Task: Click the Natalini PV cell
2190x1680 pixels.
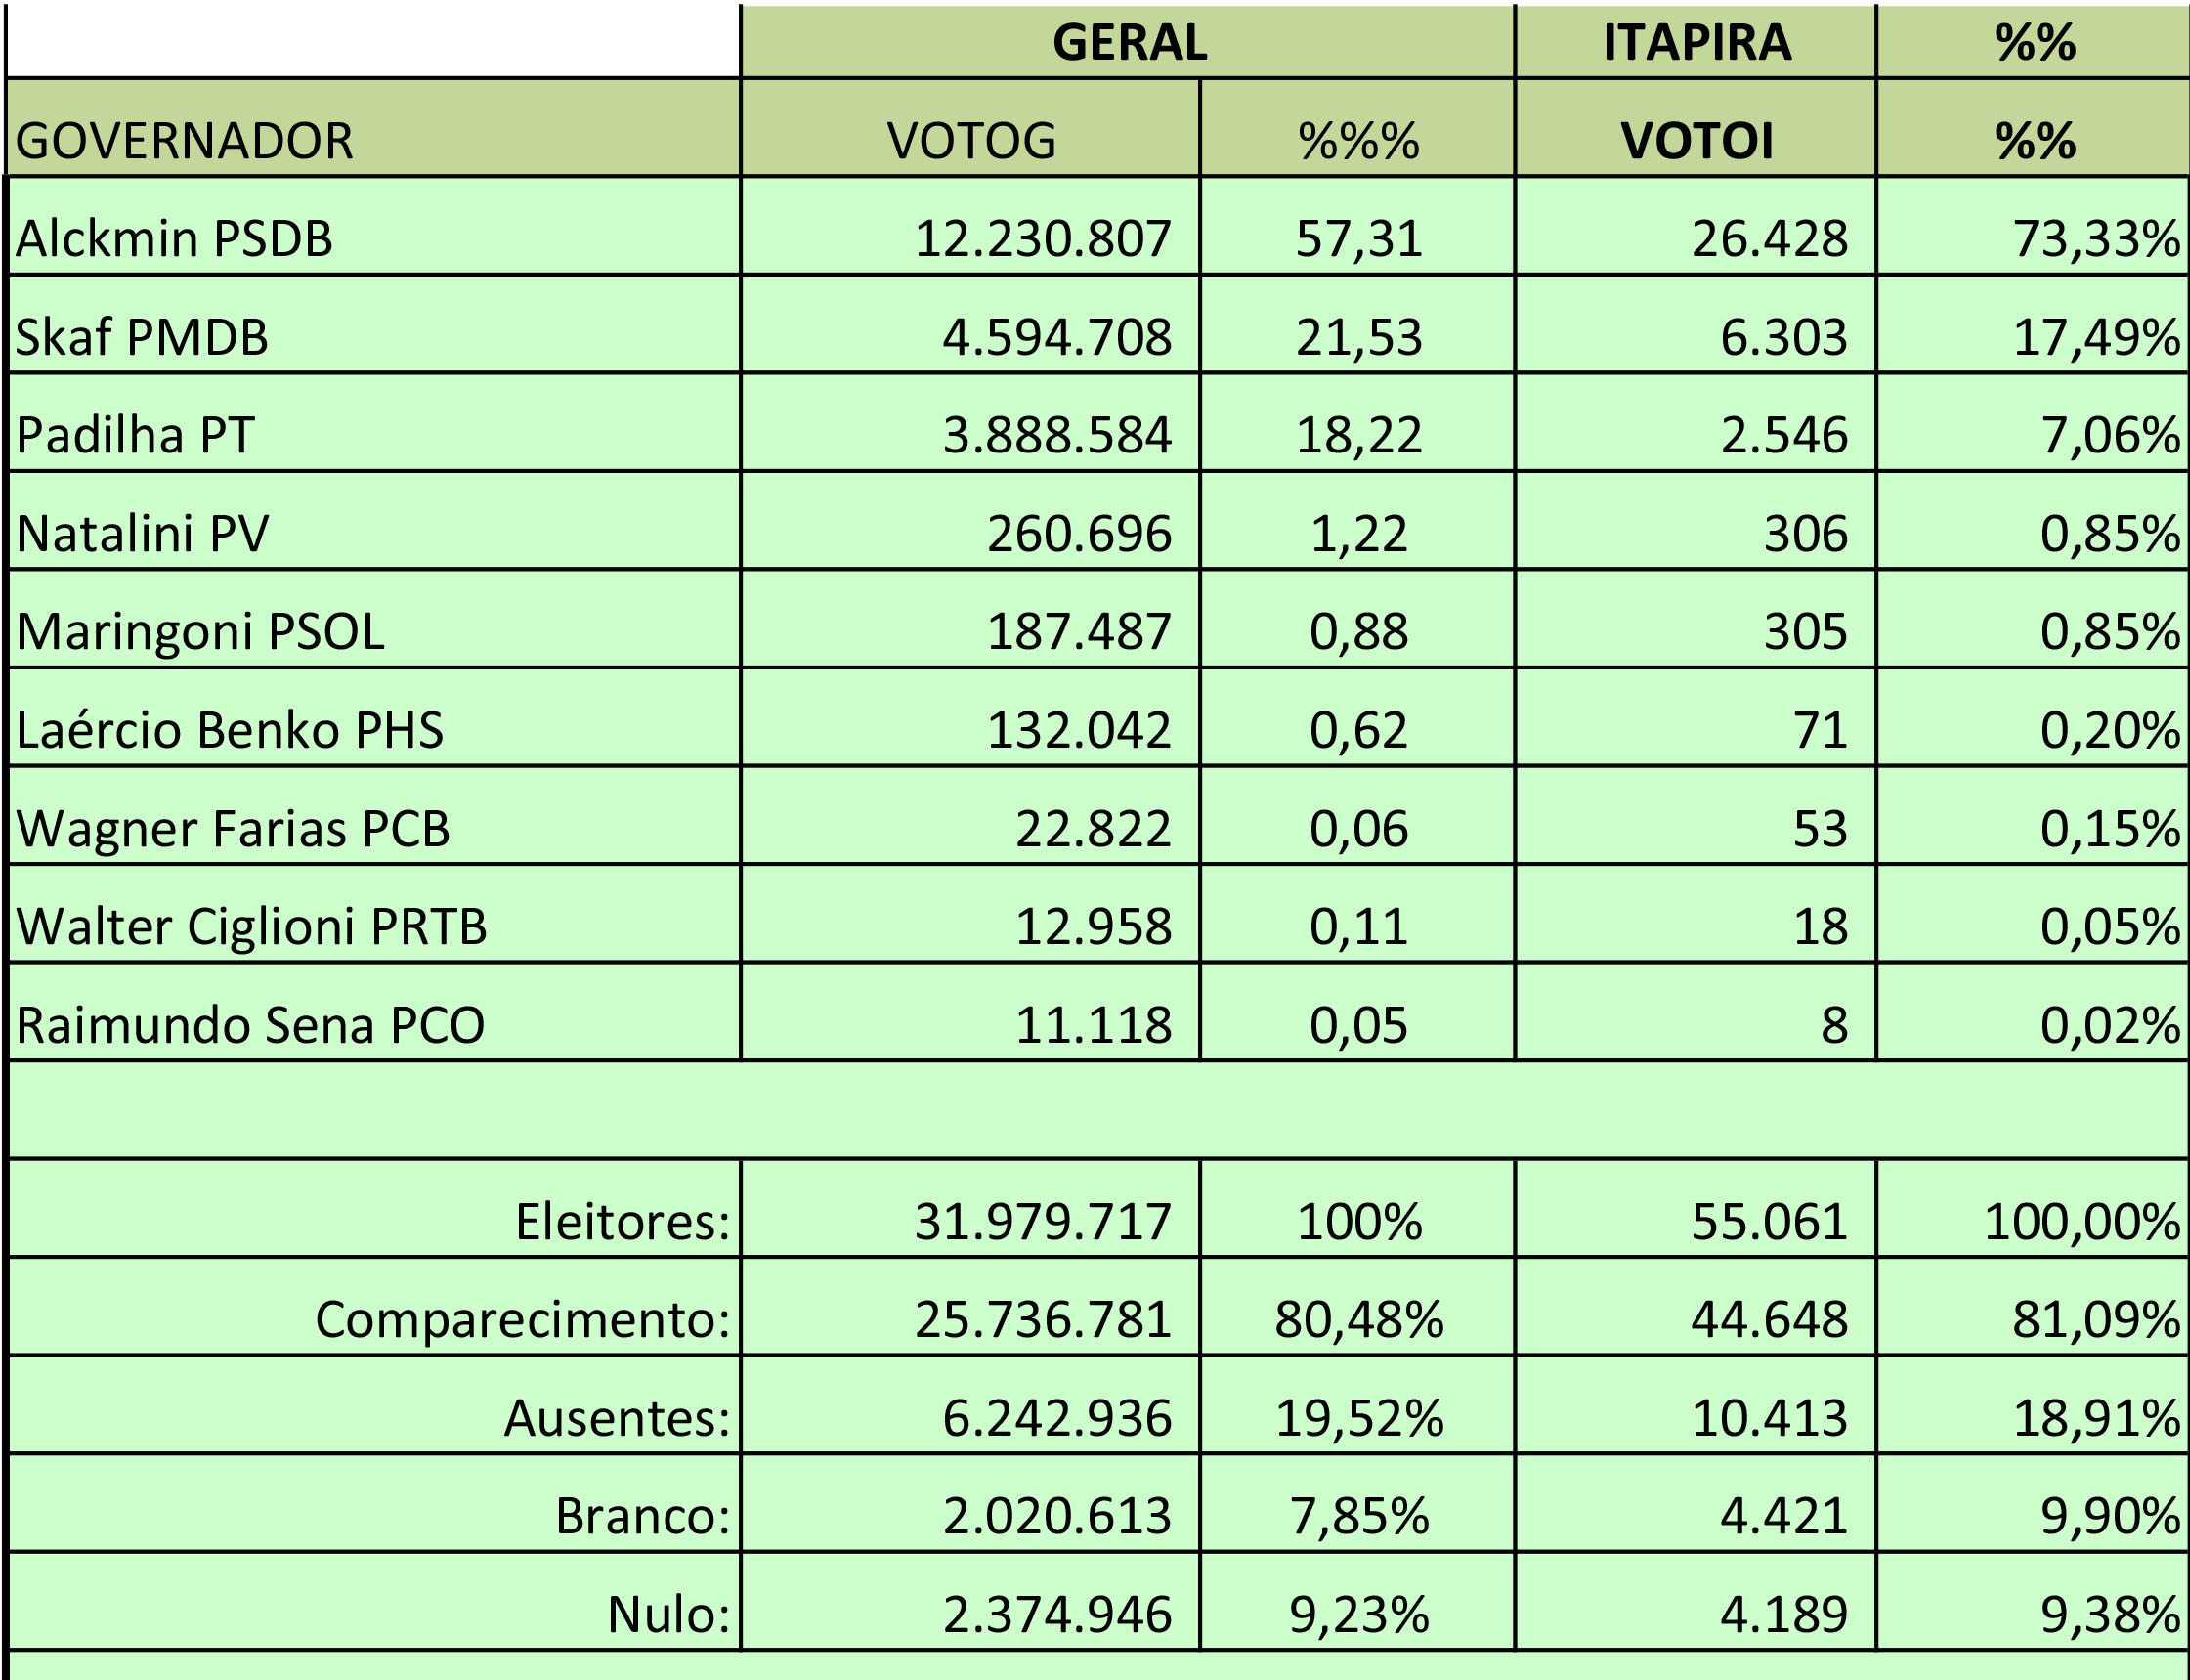Action: pyautogui.click(x=373, y=520)
